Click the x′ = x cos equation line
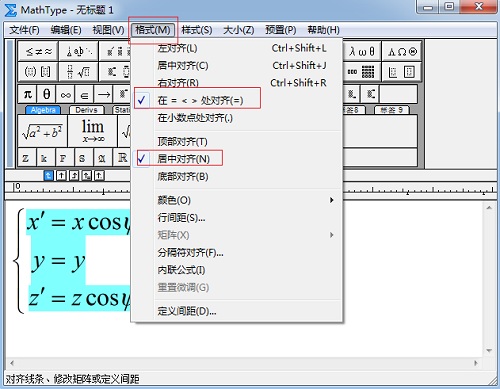This screenshot has width=500, height=389. [x=79, y=222]
